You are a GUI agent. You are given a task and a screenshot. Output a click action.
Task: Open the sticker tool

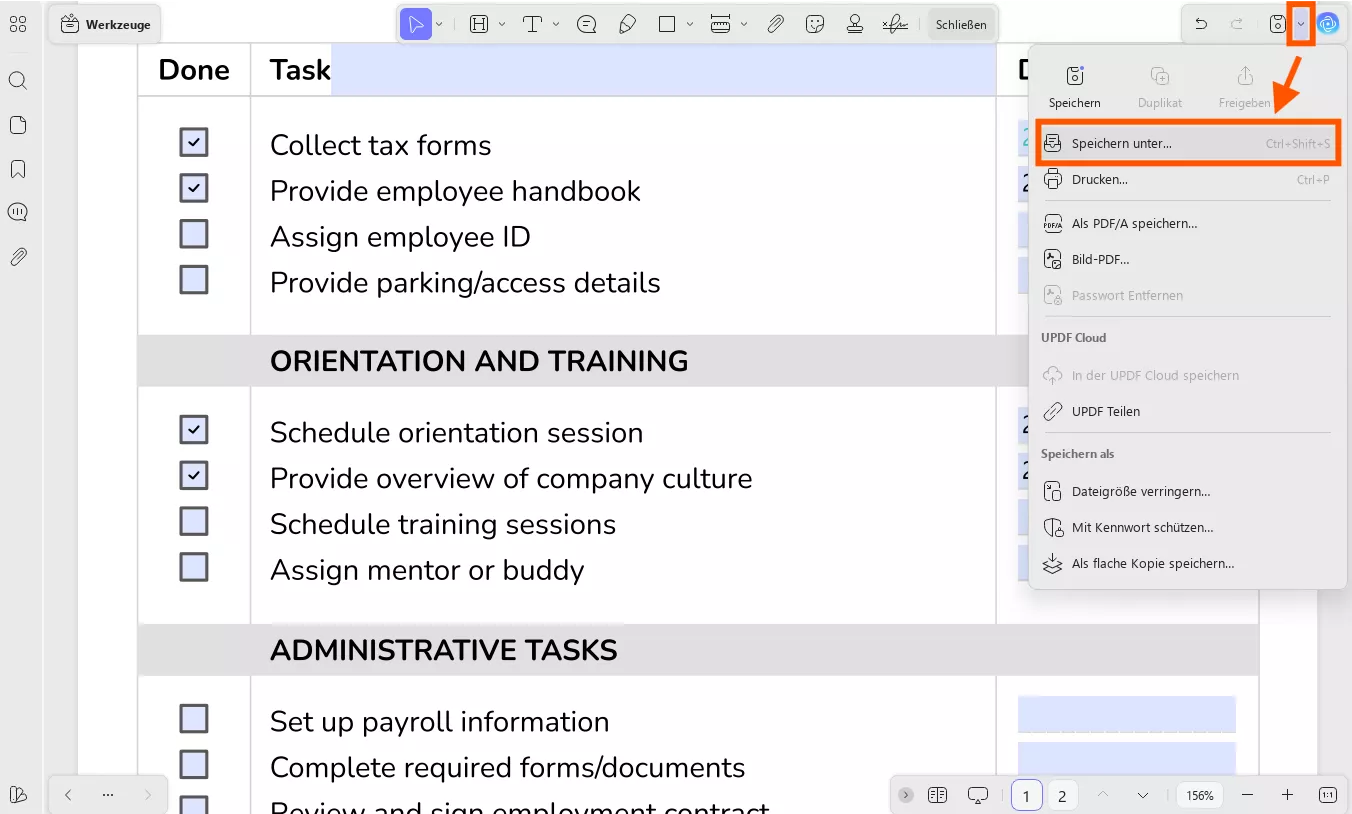tap(815, 25)
